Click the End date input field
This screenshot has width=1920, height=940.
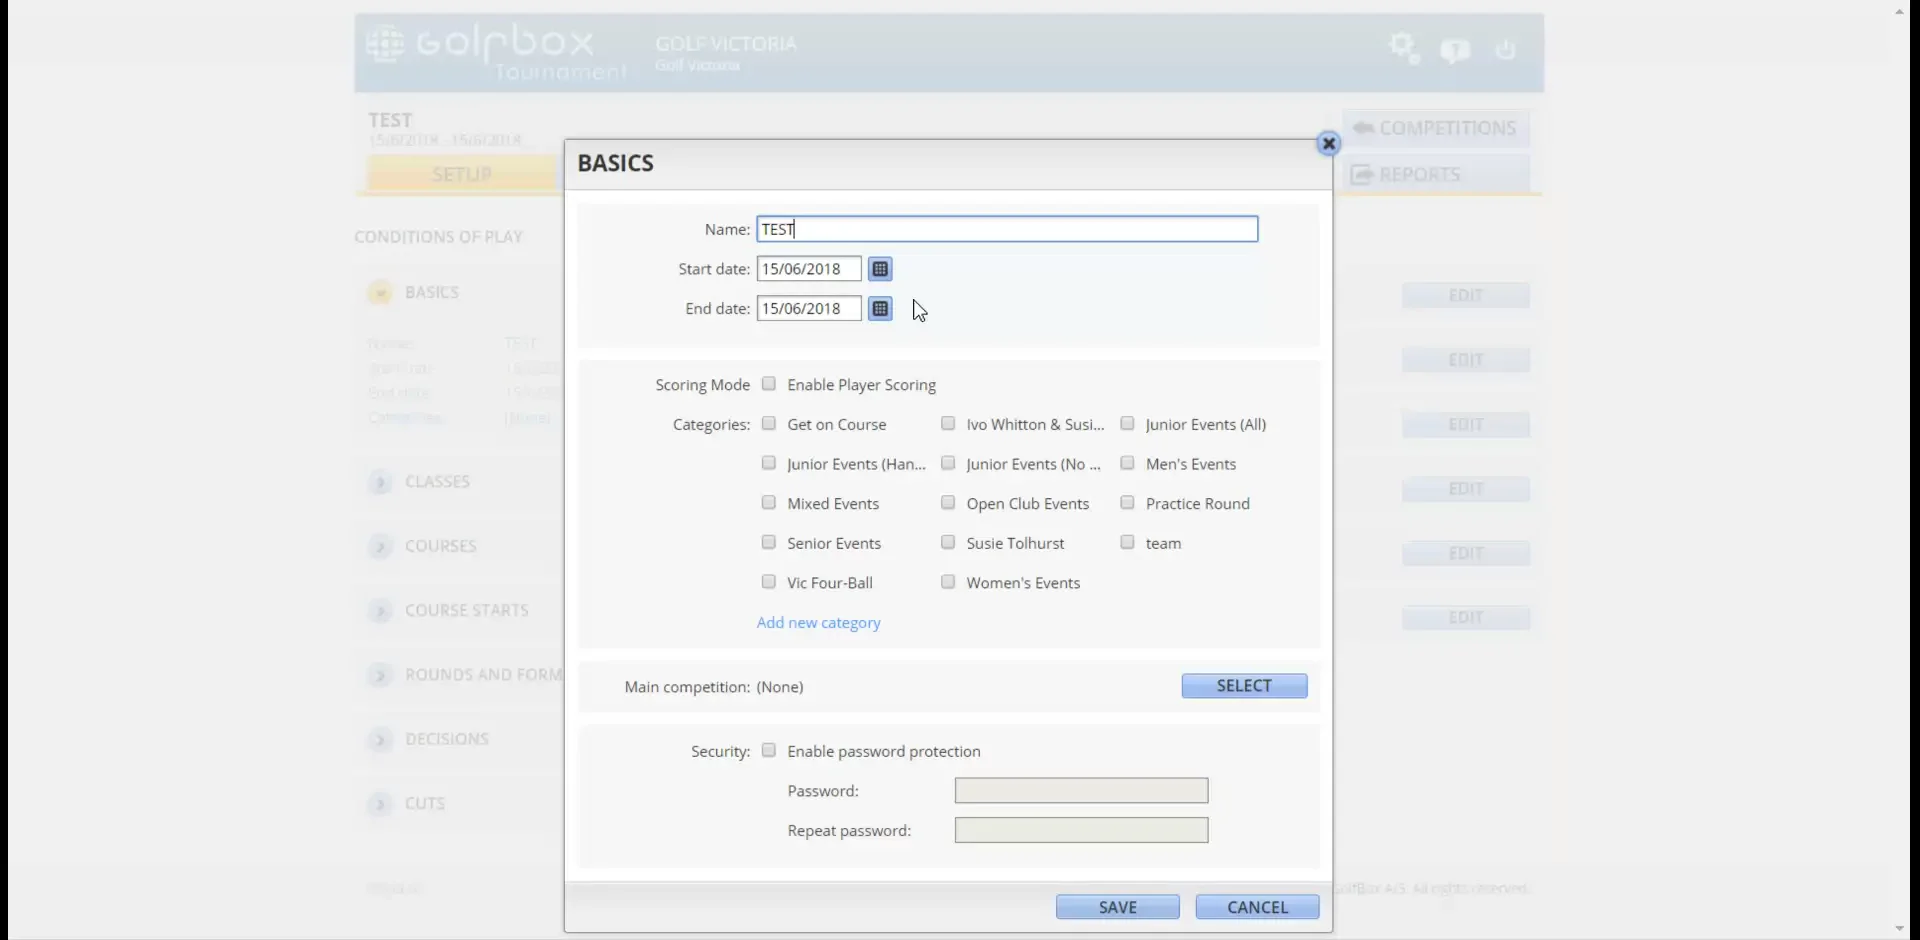[808, 309]
